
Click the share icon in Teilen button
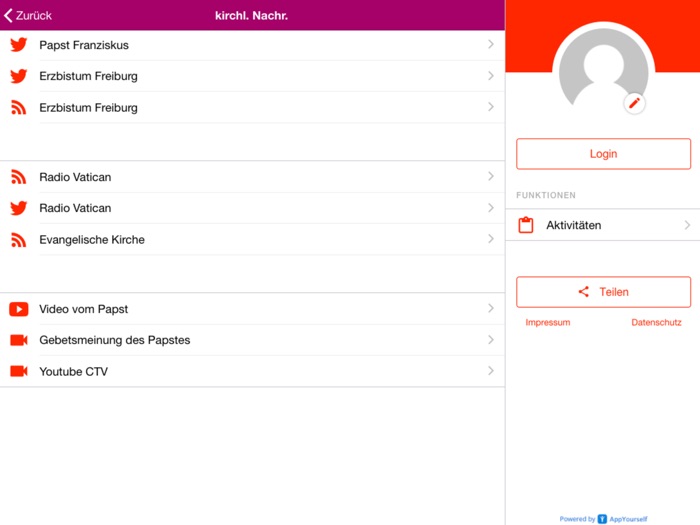coord(583,292)
